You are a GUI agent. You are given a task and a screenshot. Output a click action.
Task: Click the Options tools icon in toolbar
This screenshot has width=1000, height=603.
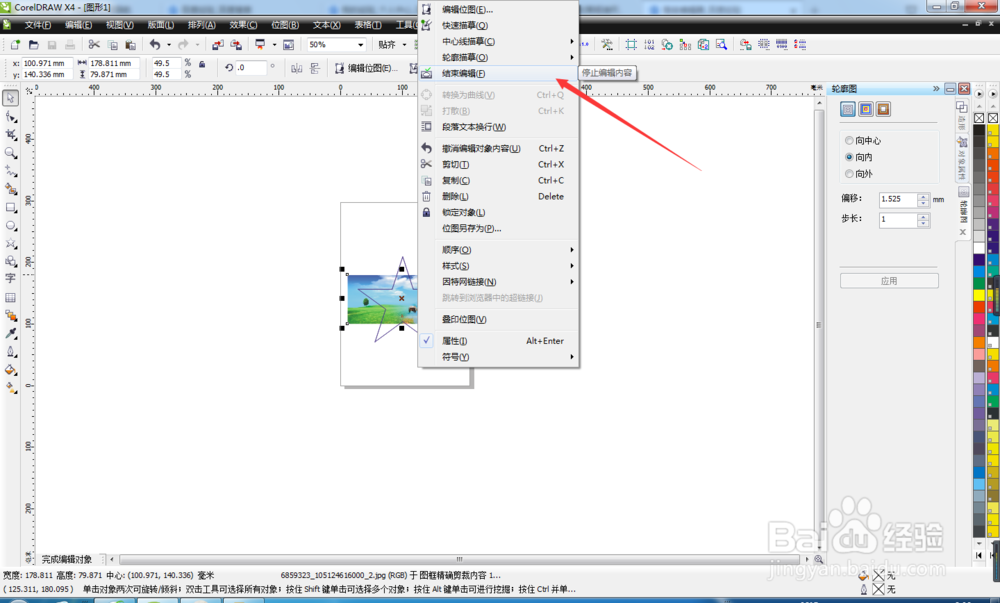point(607,45)
